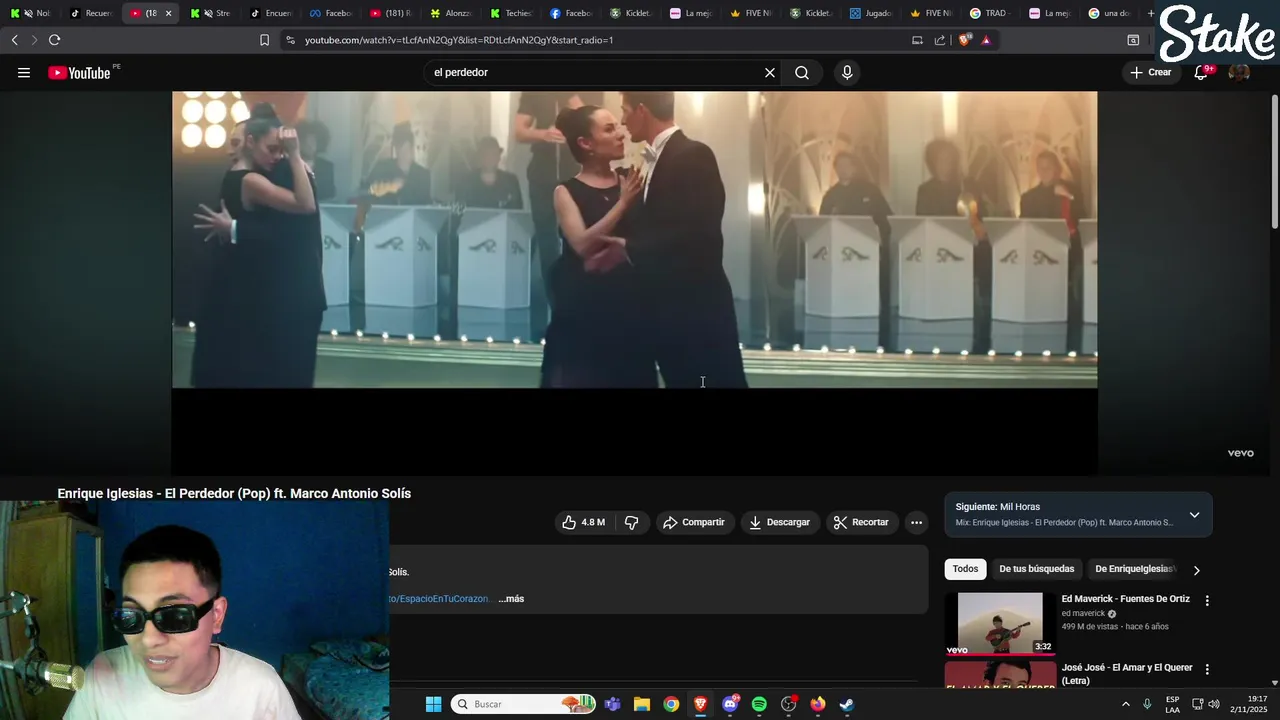
Task: Dislike the video with thumbs down
Action: click(631, 522)
